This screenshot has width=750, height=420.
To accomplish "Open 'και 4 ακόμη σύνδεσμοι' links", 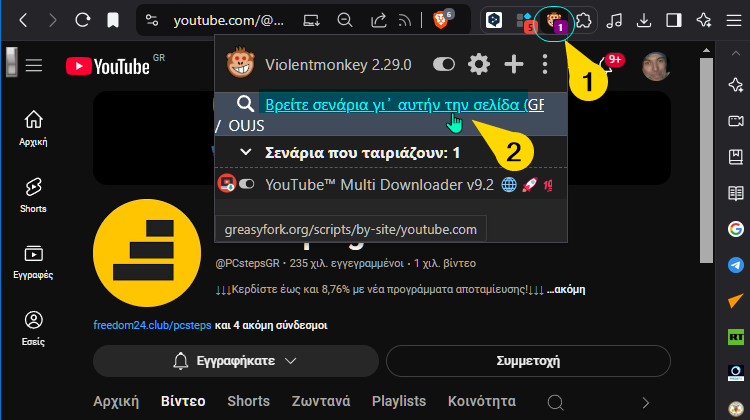I will pos(271,325).
